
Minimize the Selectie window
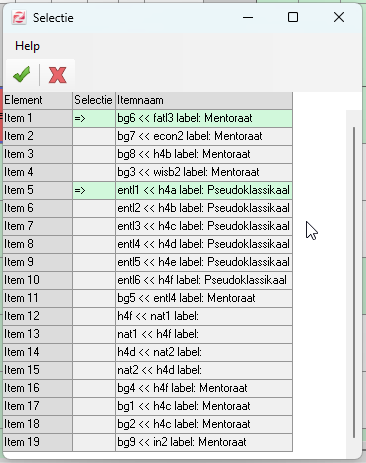pyautogui.click(x=248, y=17)
